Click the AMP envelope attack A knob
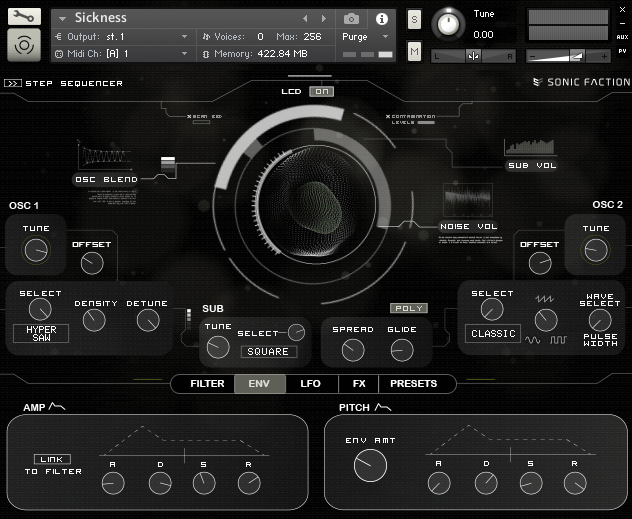 pos(113,483)
